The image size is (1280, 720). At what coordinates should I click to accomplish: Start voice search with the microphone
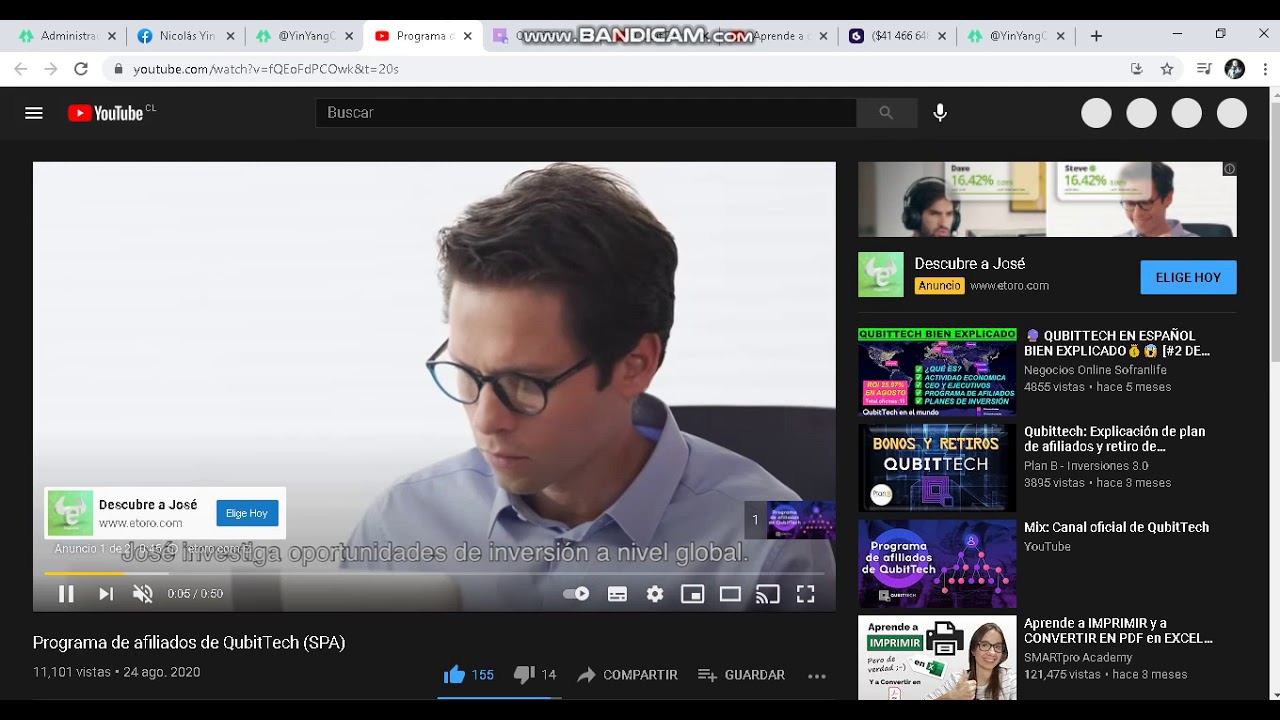940,113
